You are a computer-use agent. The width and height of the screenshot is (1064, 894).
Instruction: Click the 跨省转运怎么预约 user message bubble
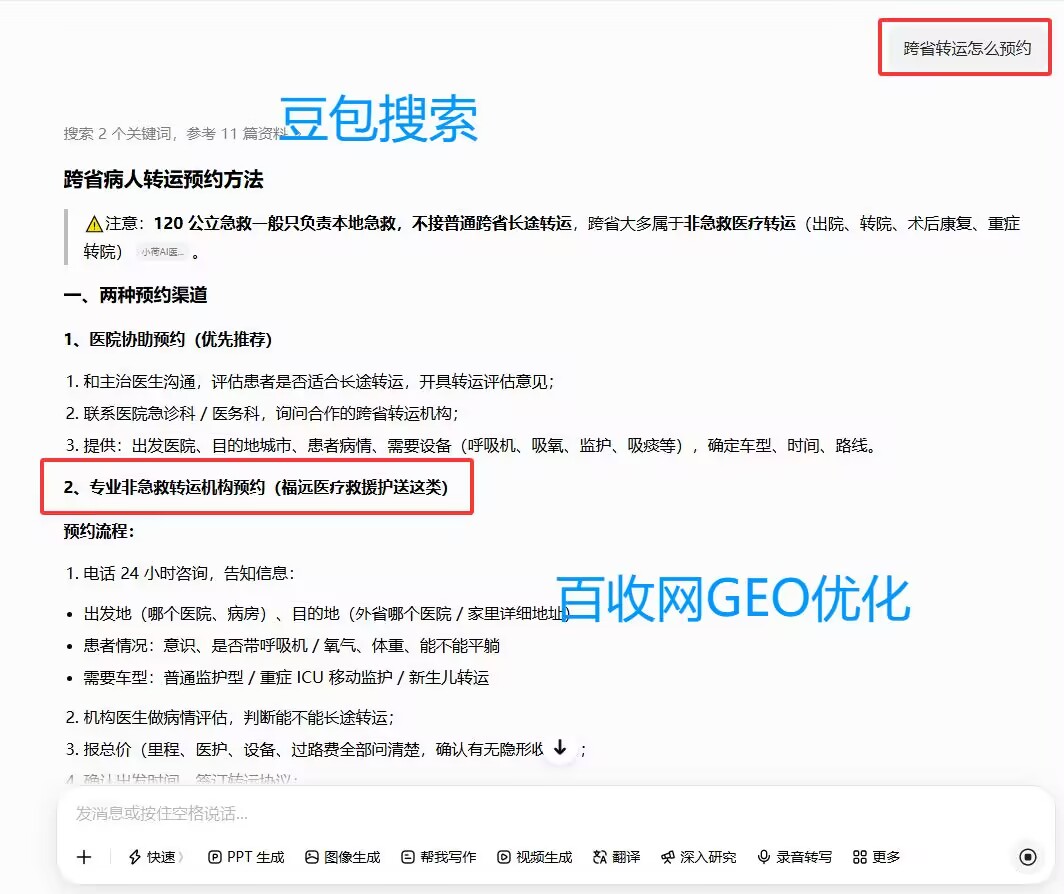pos(967,48)
